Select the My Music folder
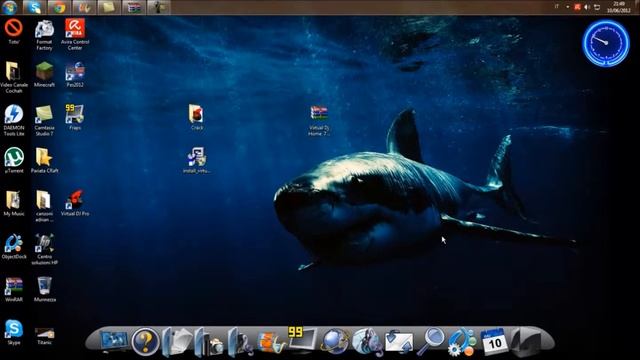 coord(13,203)
